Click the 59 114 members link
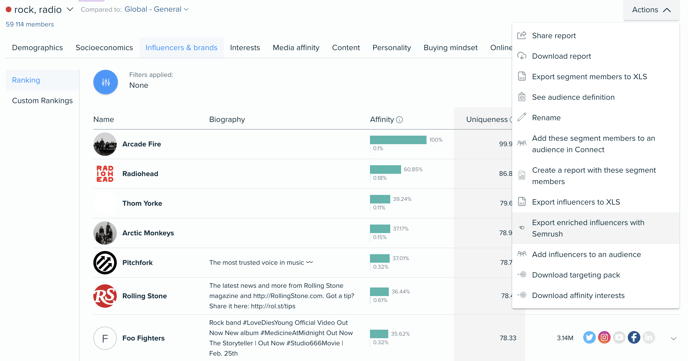The height and width of the screenshot is (361, 688). pyautogui.click(x=30, y=25)
